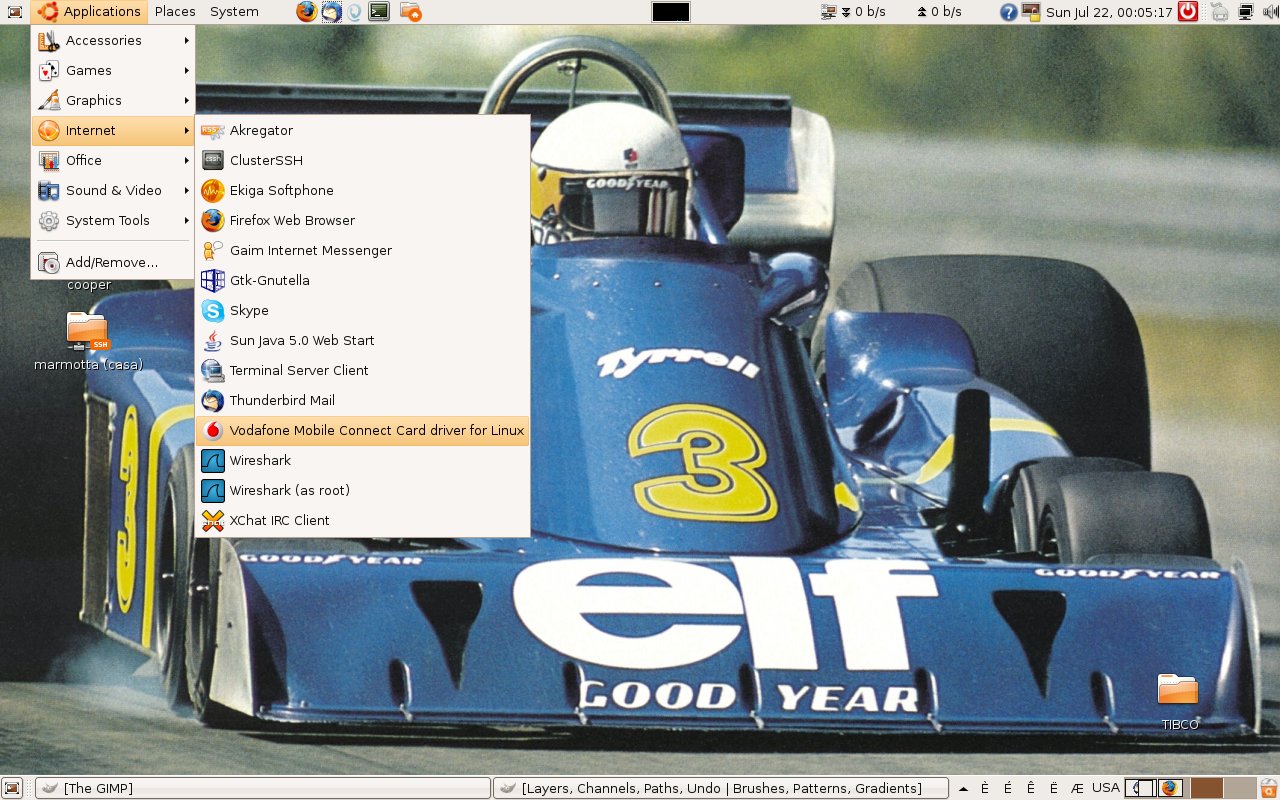1280x800 pixels.
Task: Expand the System Tools submenu
Action: click(x=113, y=220)
